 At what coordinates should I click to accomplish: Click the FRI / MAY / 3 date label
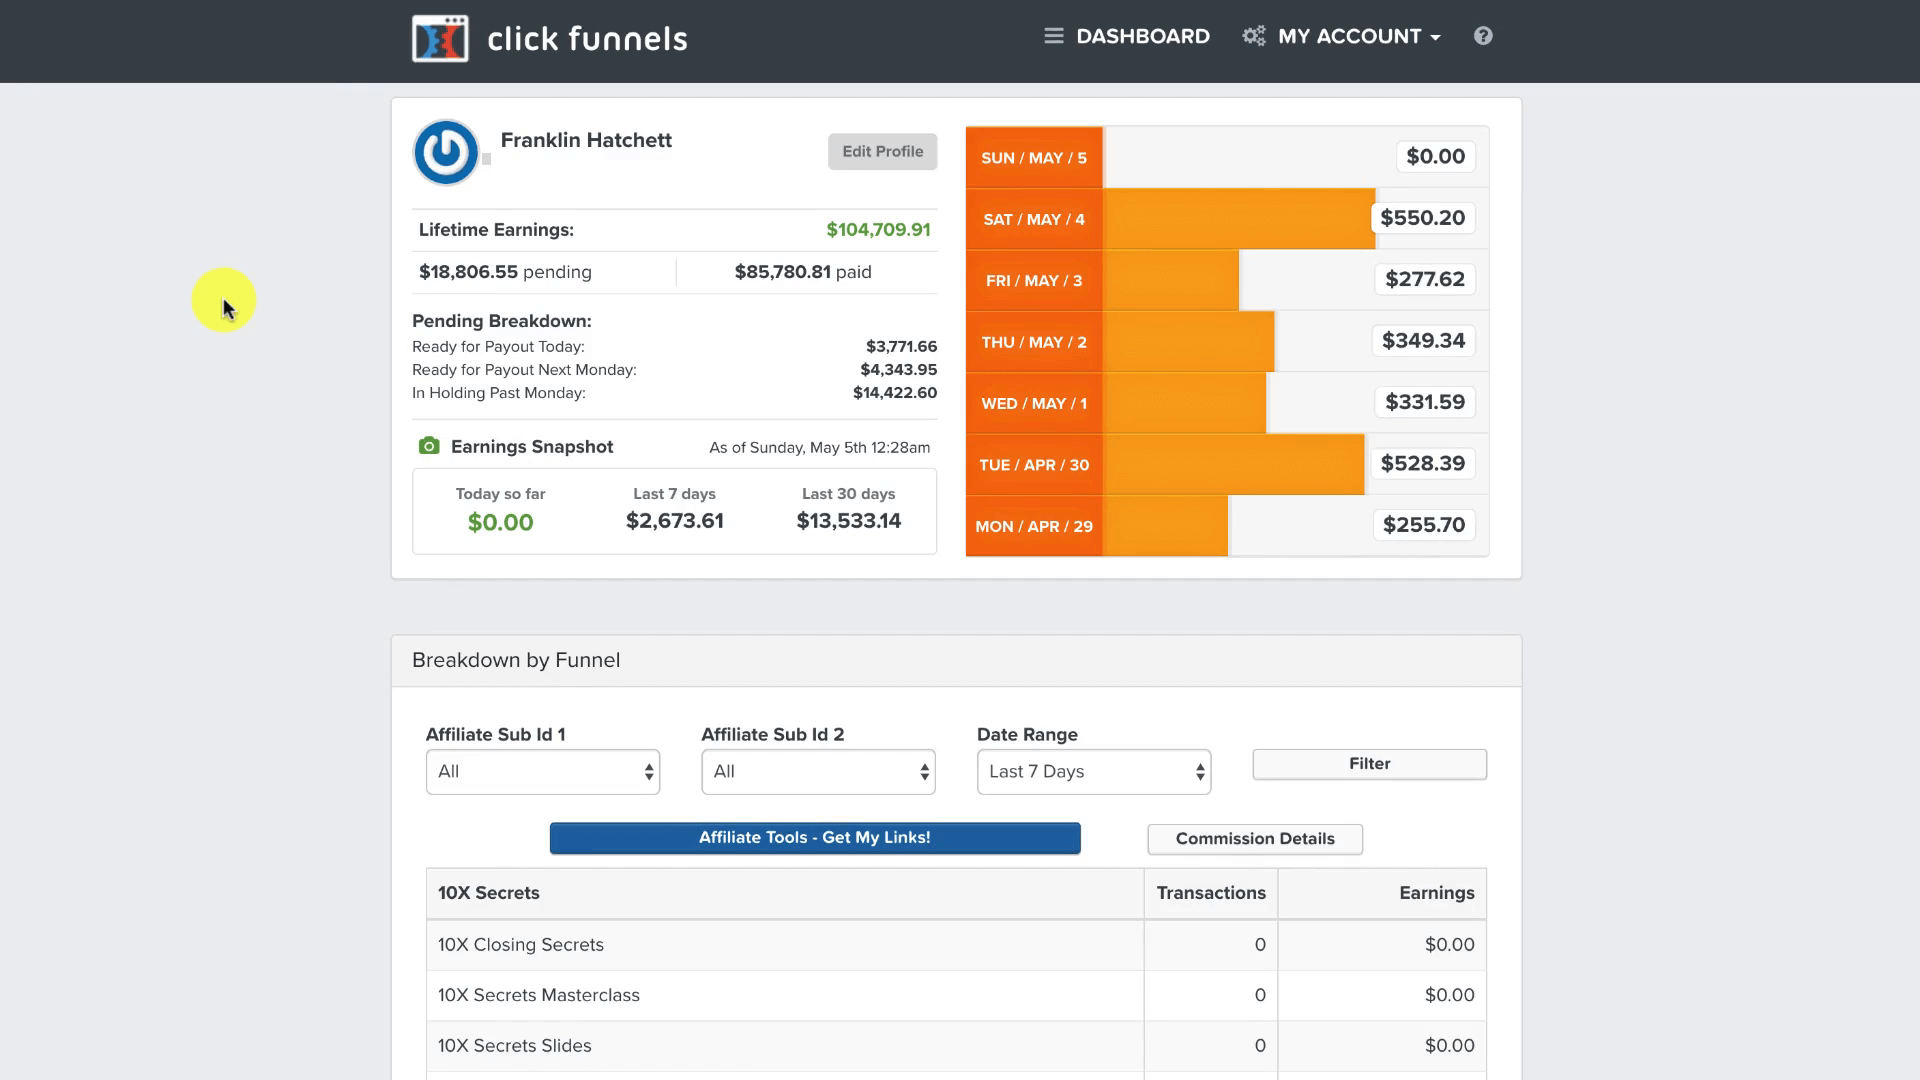click(1034, 281)
